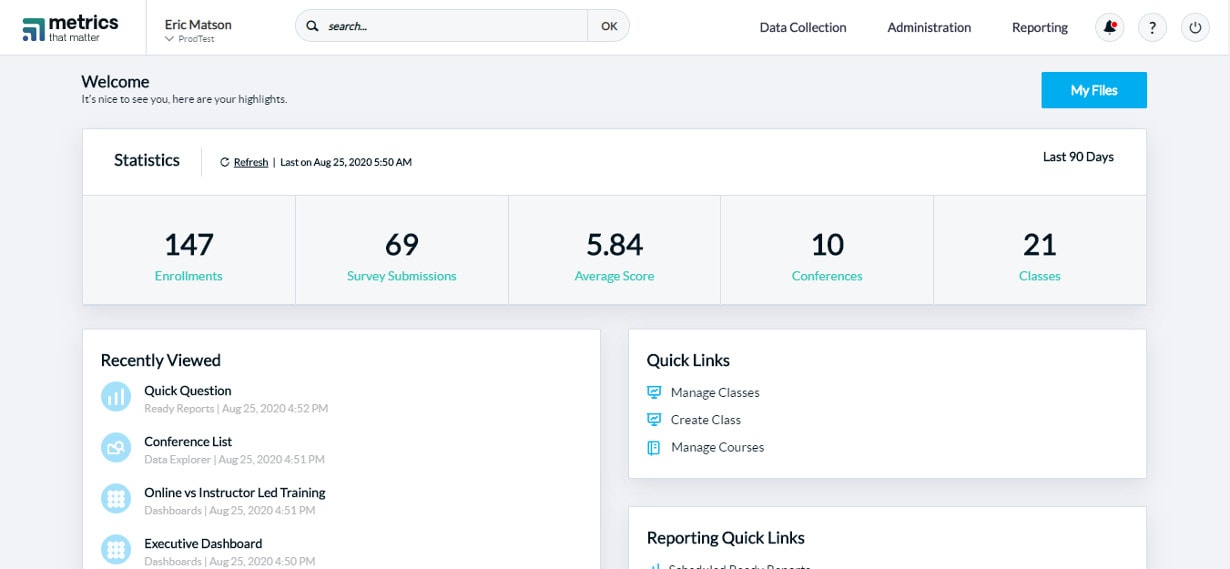Open the Enrollments statistic tile

[188, 251]
